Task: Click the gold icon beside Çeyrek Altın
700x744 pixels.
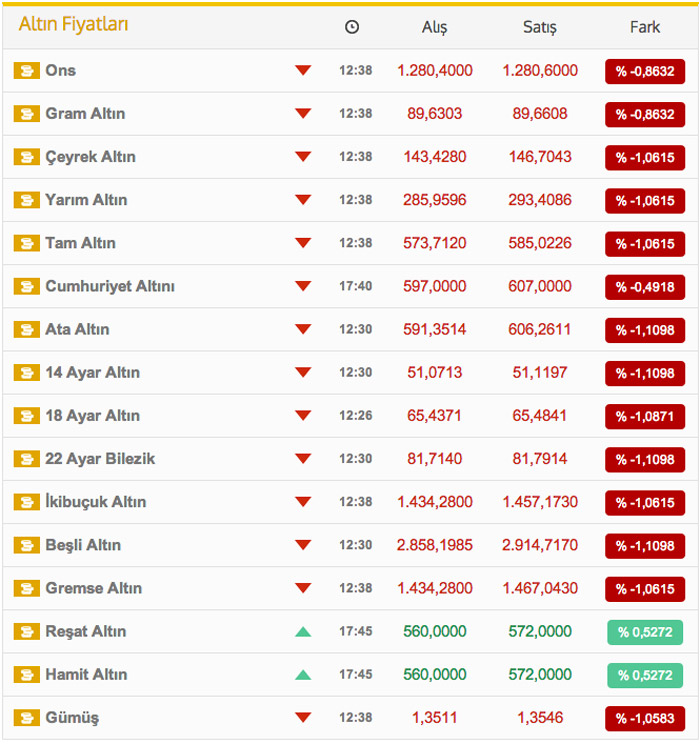Action: point(27,157)
